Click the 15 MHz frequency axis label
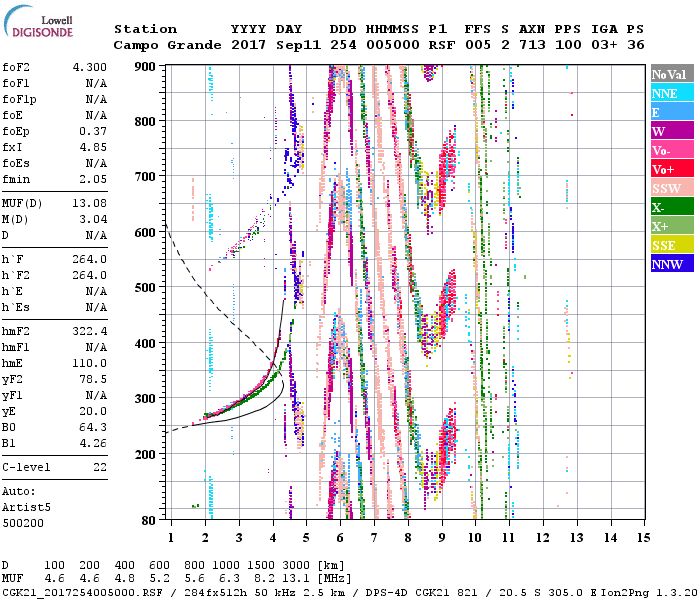This screenshot has height=600, width=700. click(x=643, y=538)
